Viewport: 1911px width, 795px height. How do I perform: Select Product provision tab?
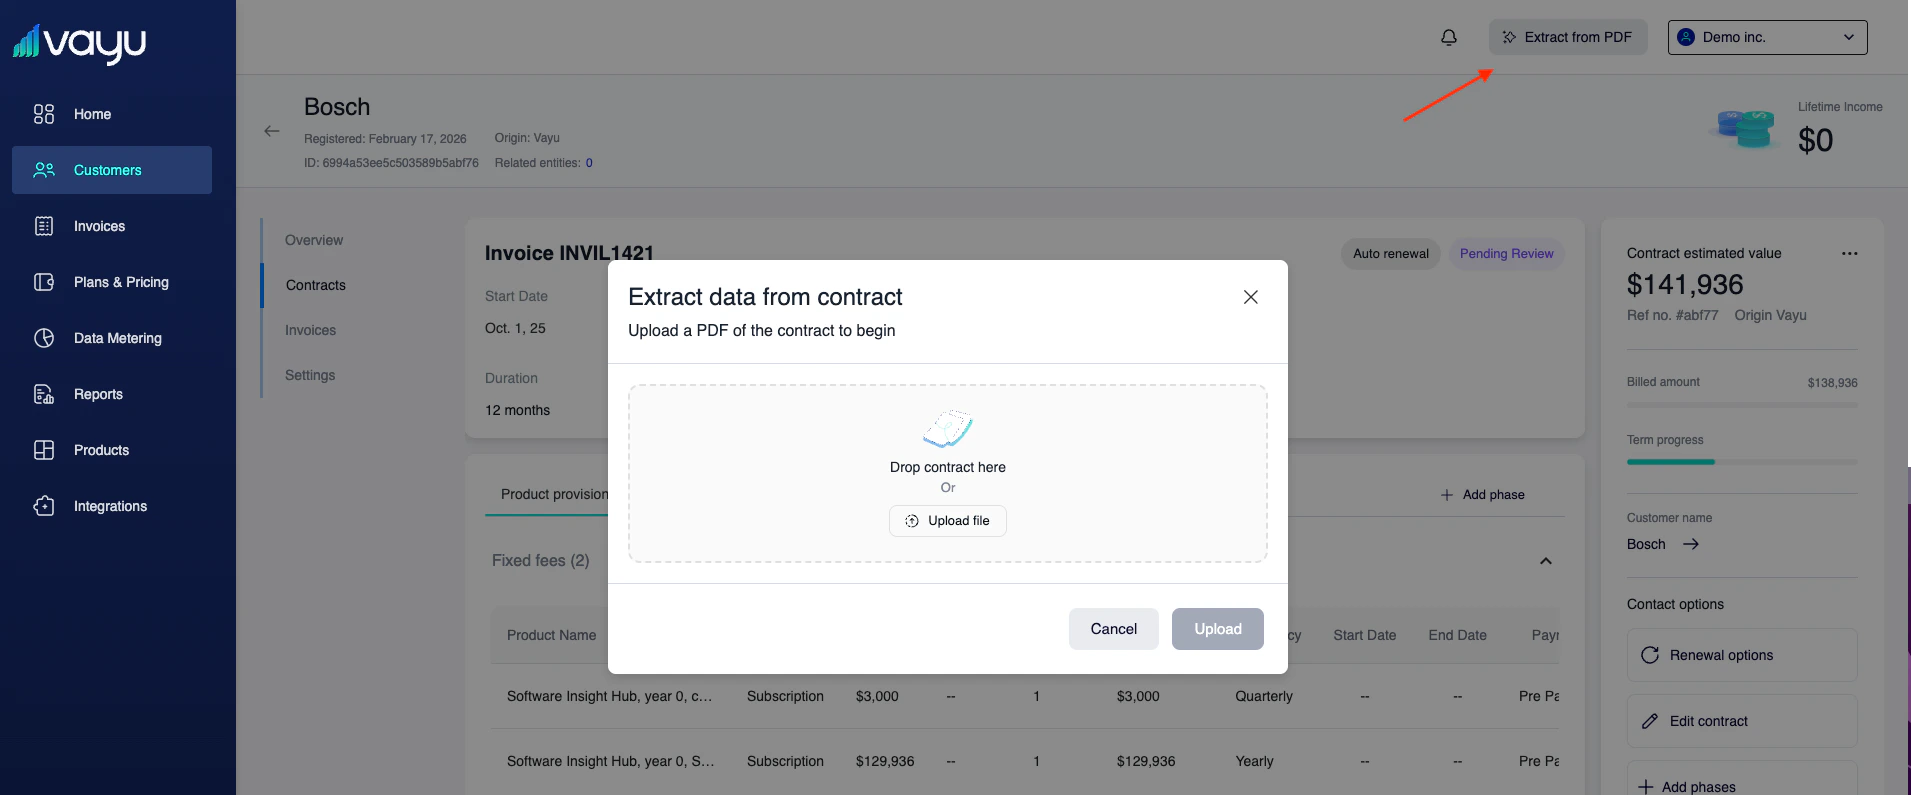pyautogui.click(x=554, y=494)
